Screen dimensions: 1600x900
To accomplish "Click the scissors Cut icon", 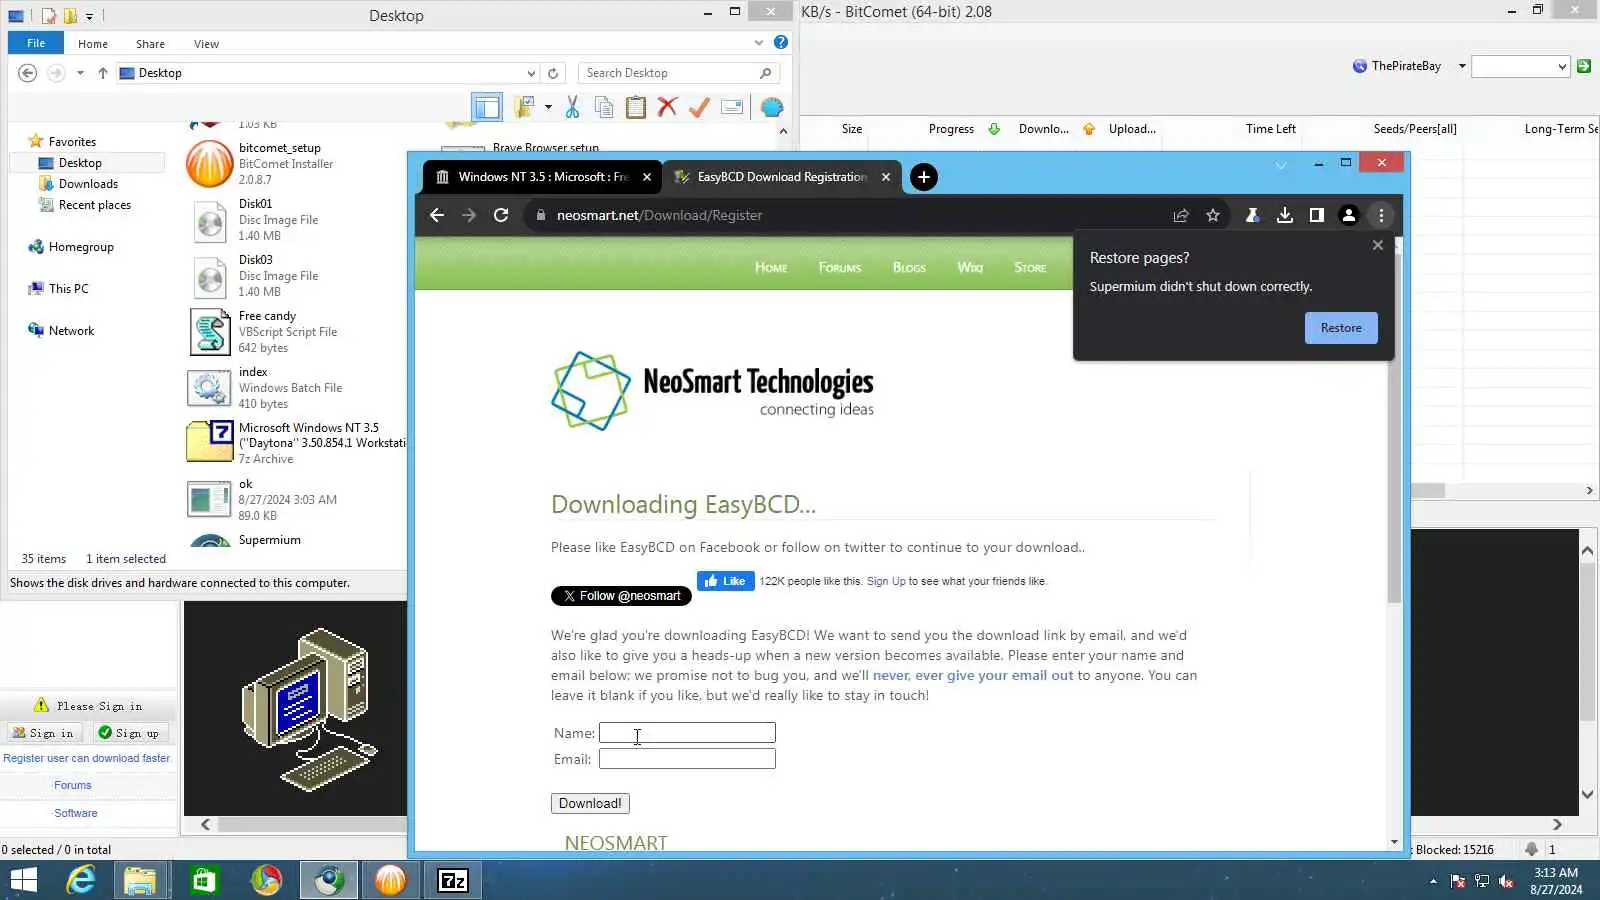I will 573,107.
